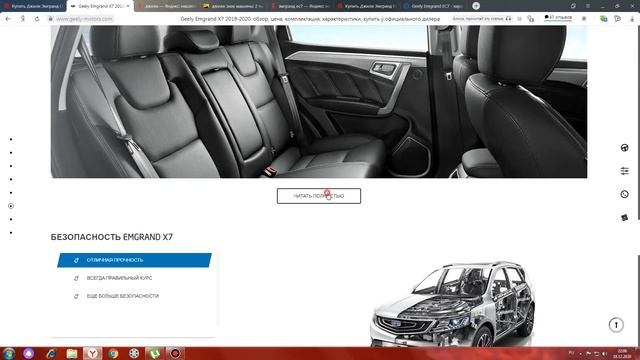The image size is (640, 360).
Task: Click the car body frame image
Action: coord(452,304)
